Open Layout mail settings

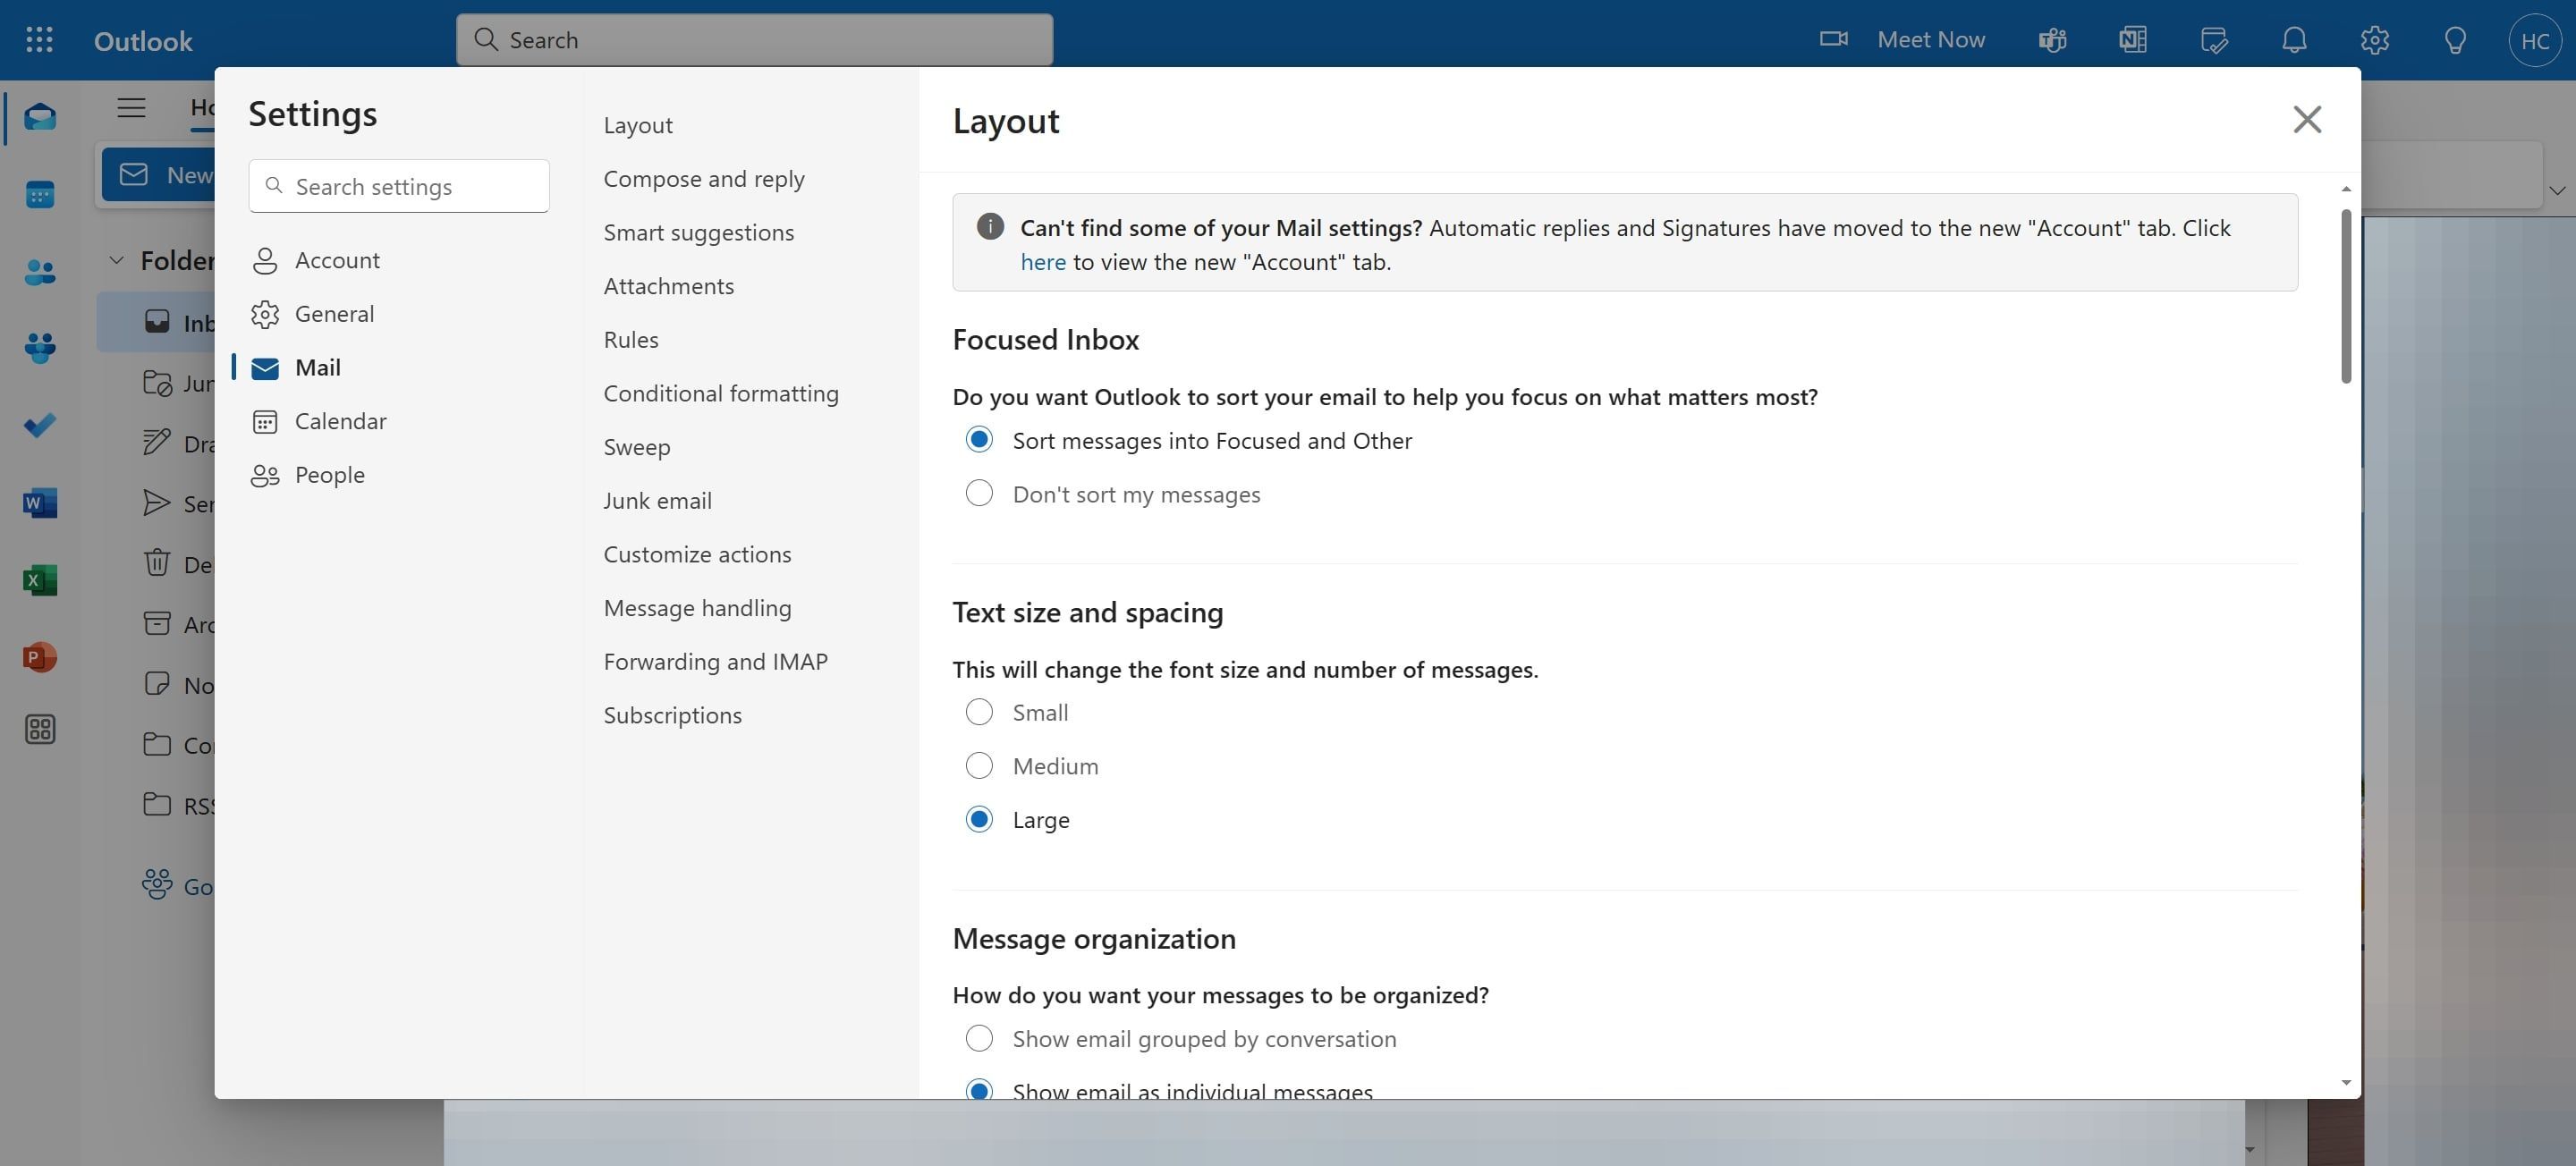[638, 125]
